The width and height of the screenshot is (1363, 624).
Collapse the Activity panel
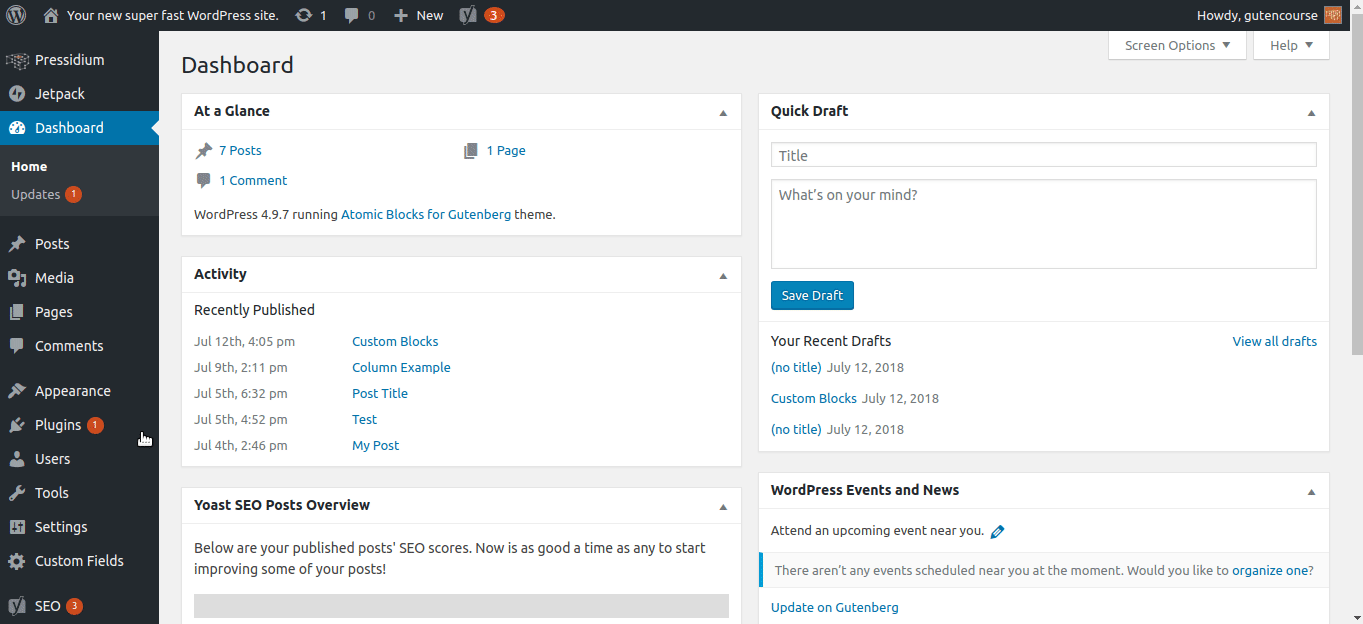point(723,276)
